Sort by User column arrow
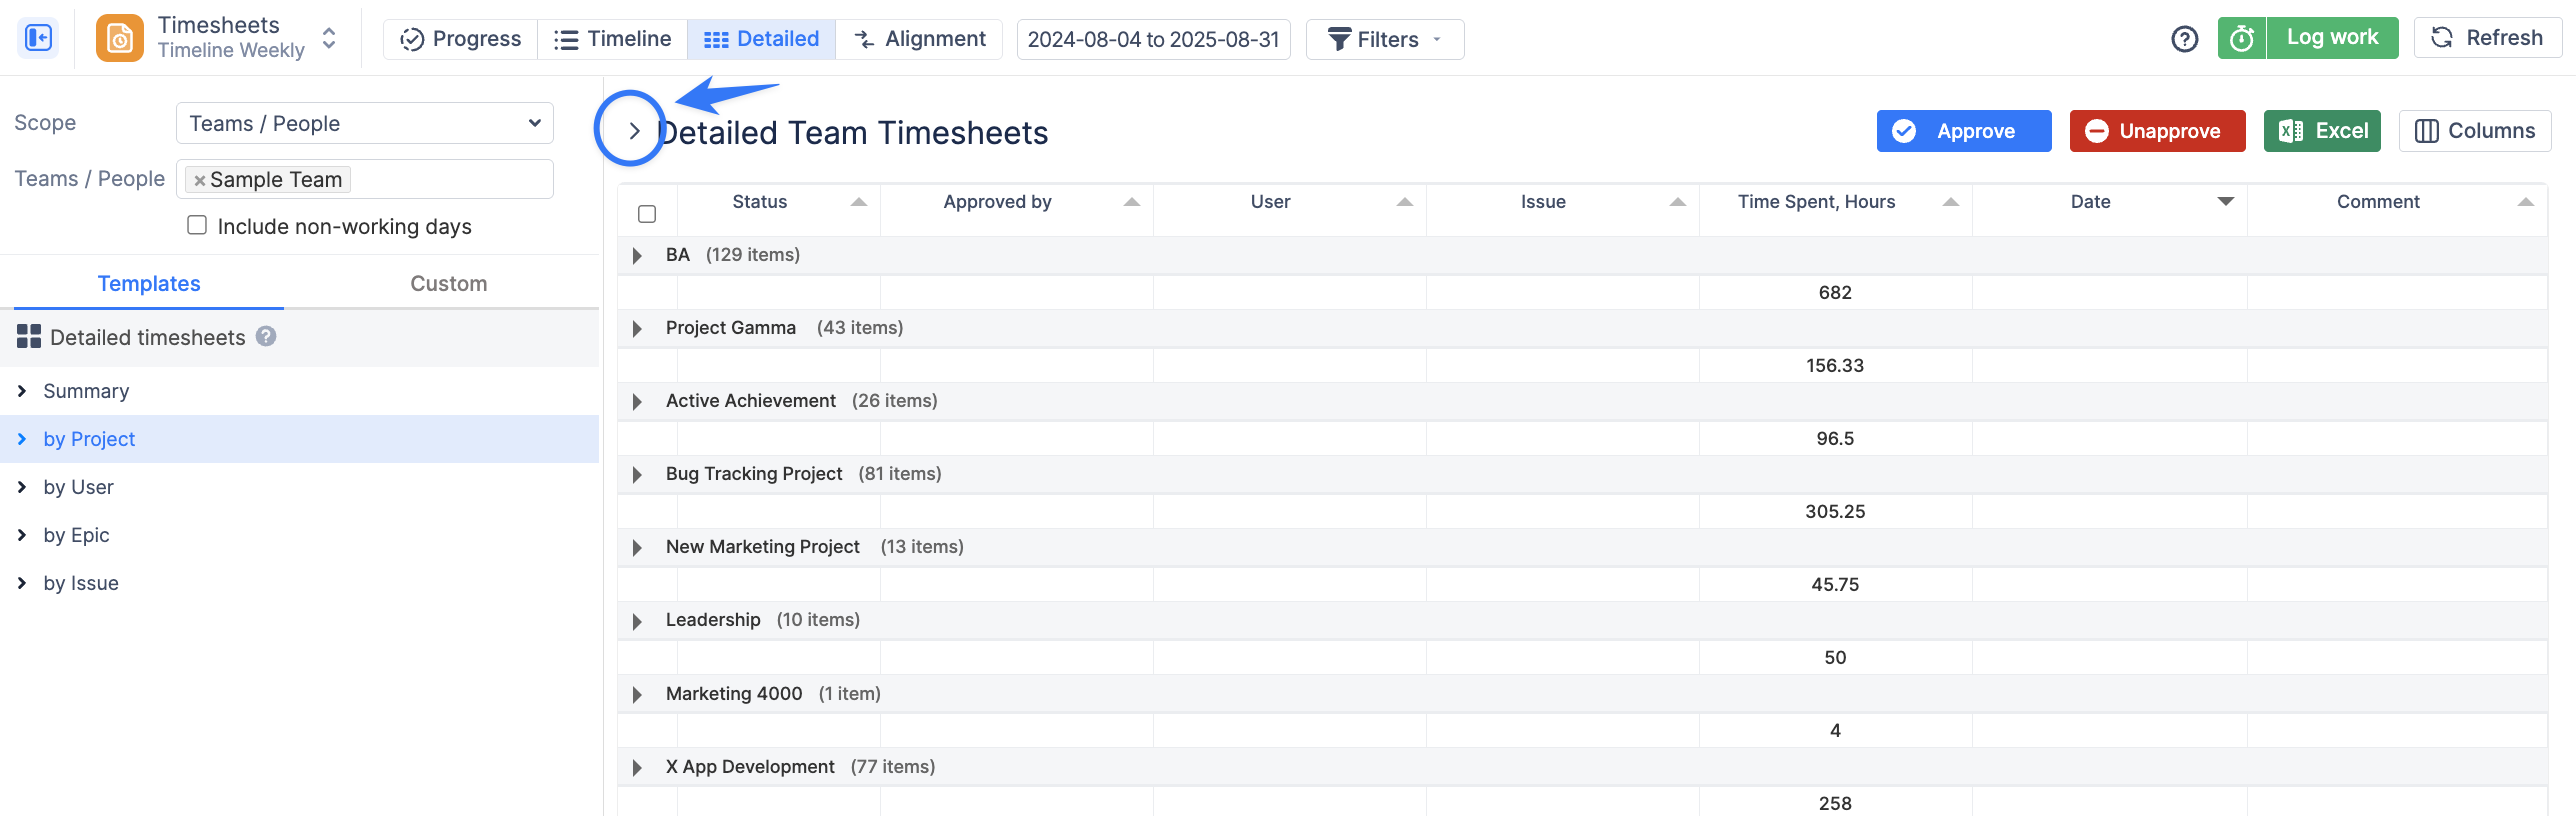Viewport: 2576px width, 816px height. [1404, 202]
